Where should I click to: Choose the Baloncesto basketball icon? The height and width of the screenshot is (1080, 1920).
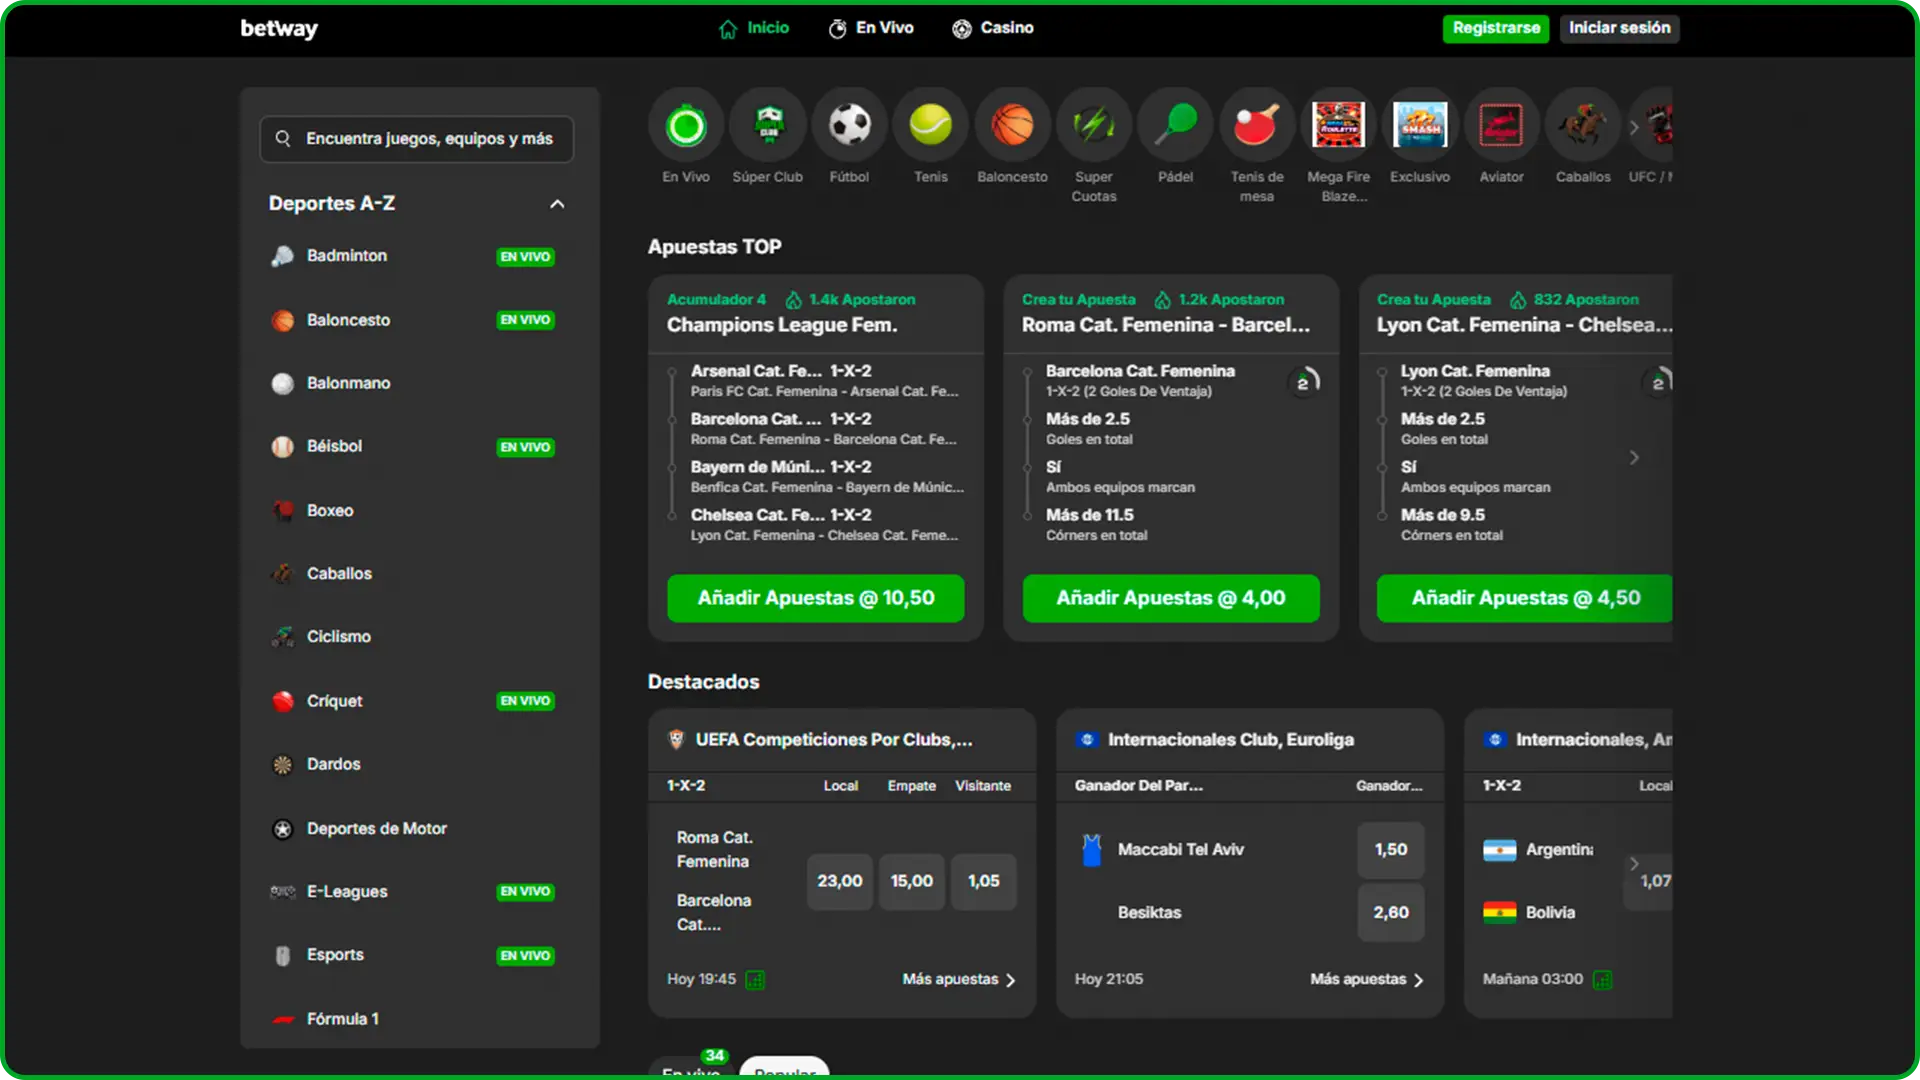point(1012,126)
